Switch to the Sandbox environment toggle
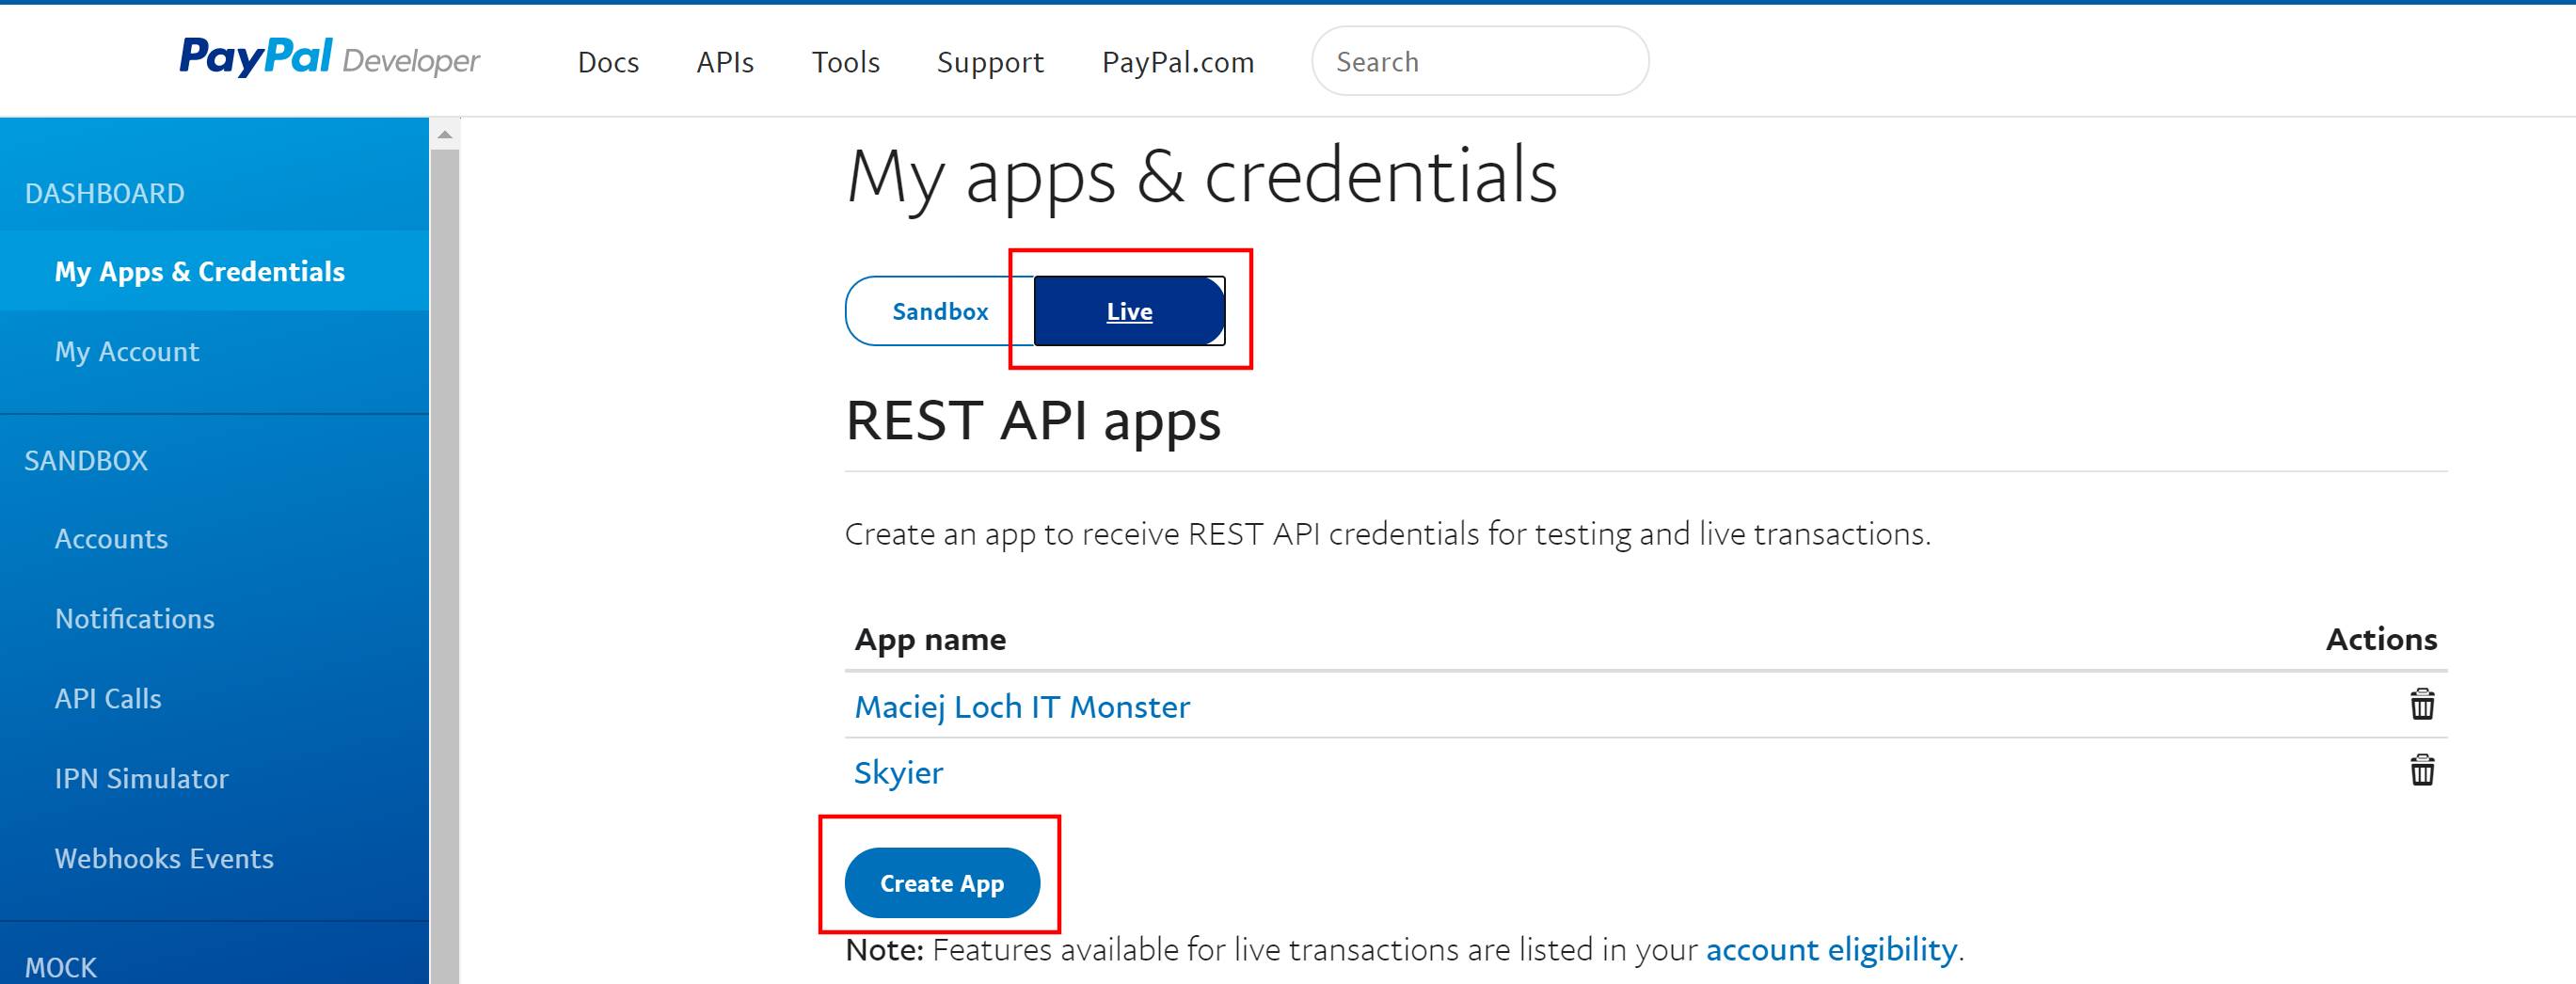2576x984 pixels. click(939, 311)
